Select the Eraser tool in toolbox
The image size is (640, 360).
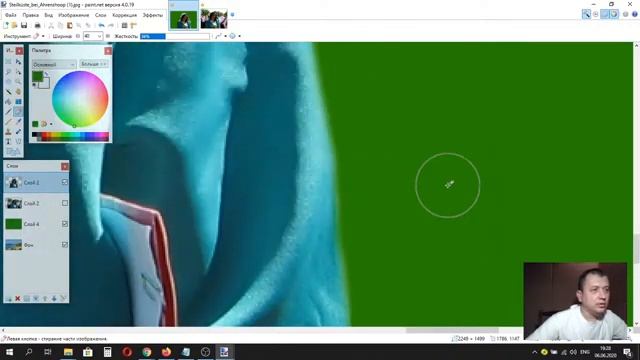(18, 111)
